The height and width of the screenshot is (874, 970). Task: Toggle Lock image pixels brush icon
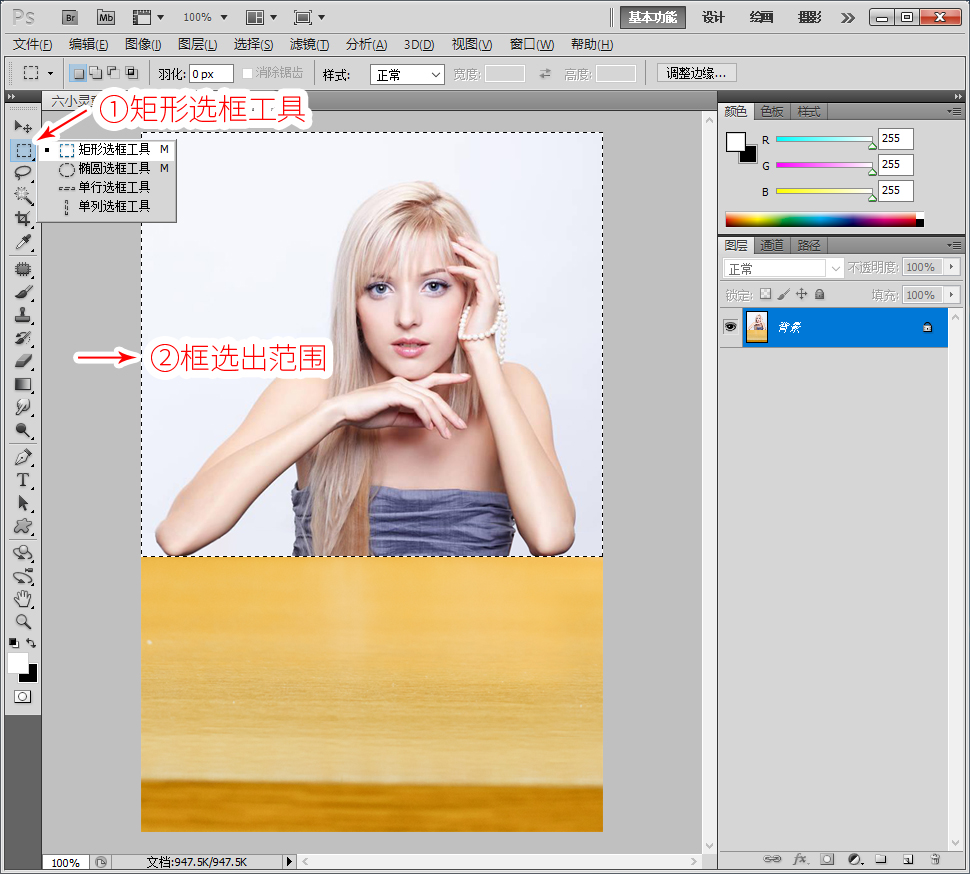783,294
